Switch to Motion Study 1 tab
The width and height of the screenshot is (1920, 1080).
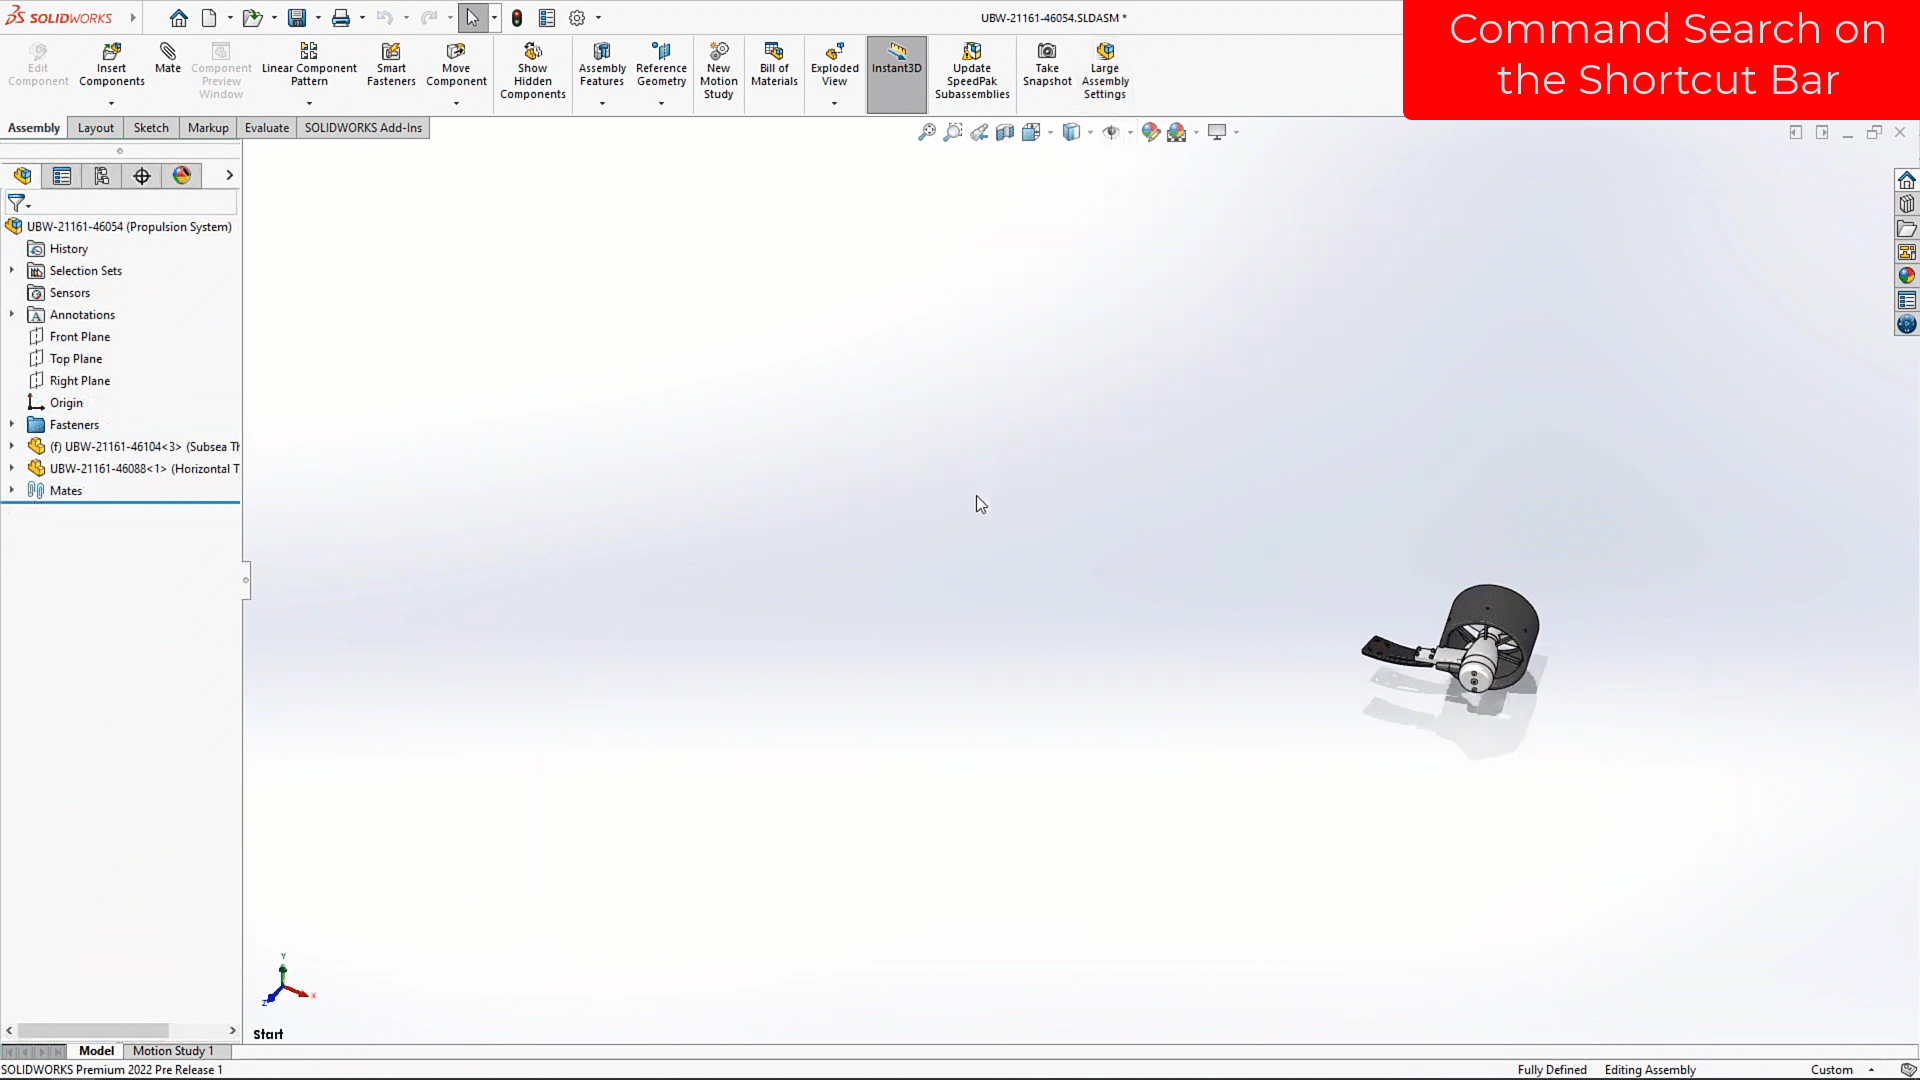pos(173,1051)
